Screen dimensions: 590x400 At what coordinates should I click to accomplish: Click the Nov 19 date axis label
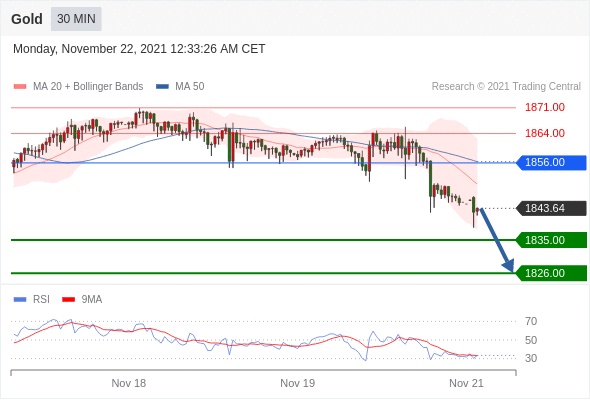coord(298,383)
